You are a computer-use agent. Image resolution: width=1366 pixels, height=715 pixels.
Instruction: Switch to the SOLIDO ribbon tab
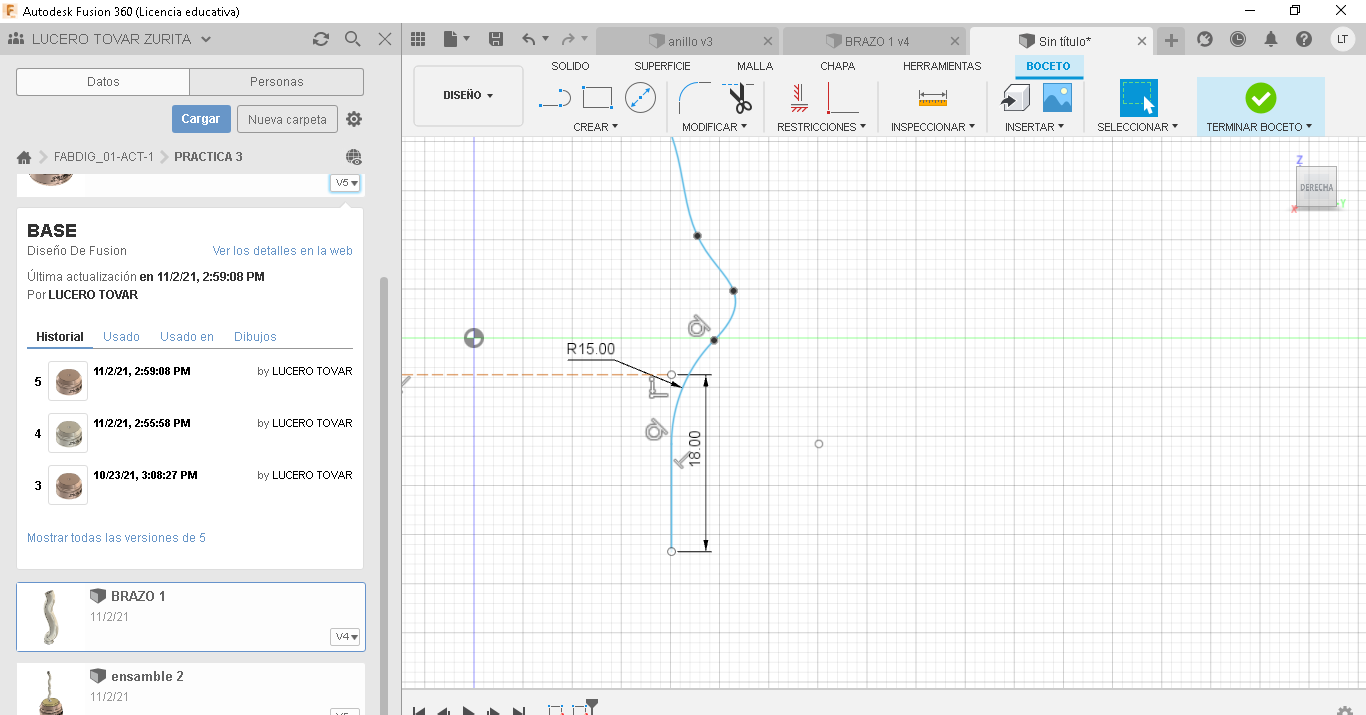tap(570, 66)
